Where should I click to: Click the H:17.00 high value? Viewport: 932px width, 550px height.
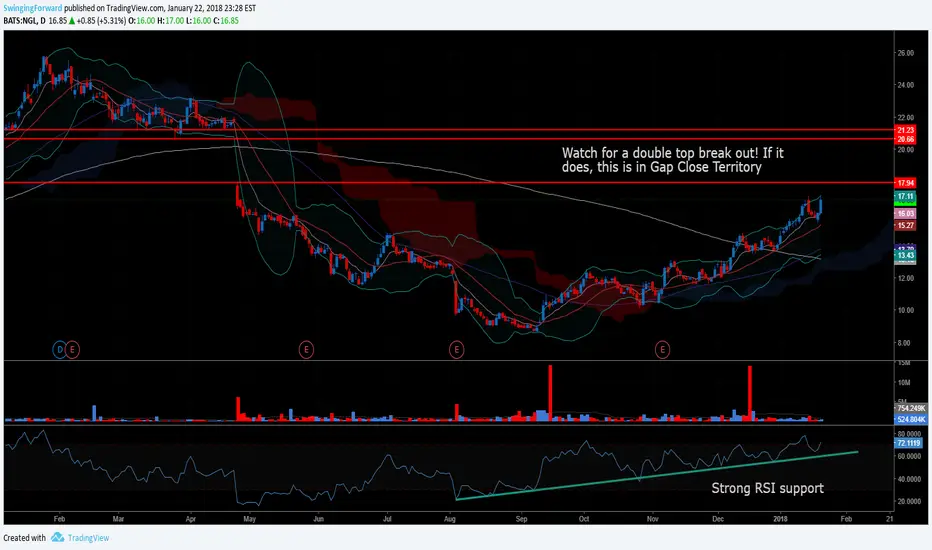(171, 21)
